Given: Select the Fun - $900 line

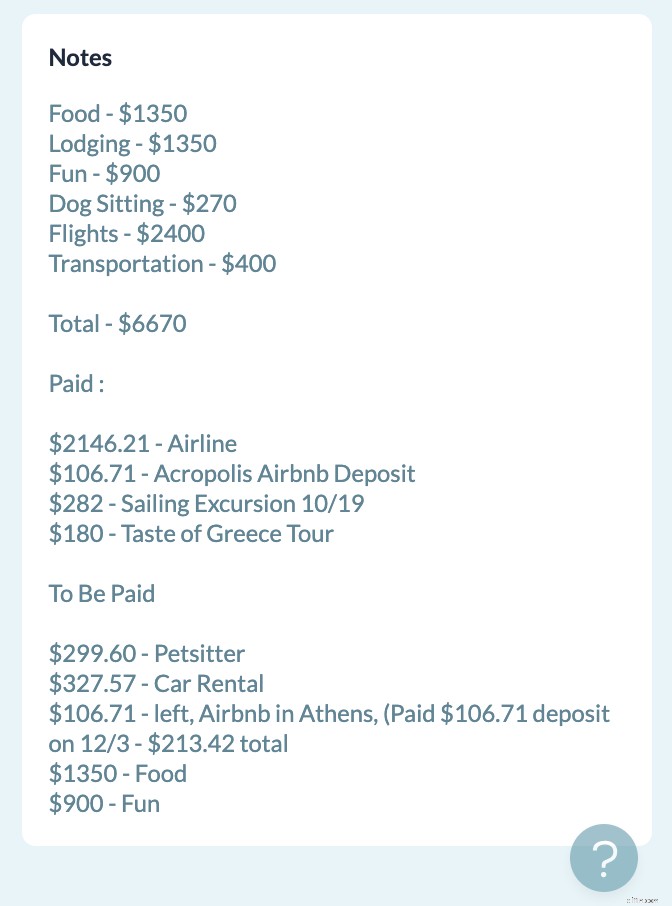Looking at the screenshot, I should (104, 173).
